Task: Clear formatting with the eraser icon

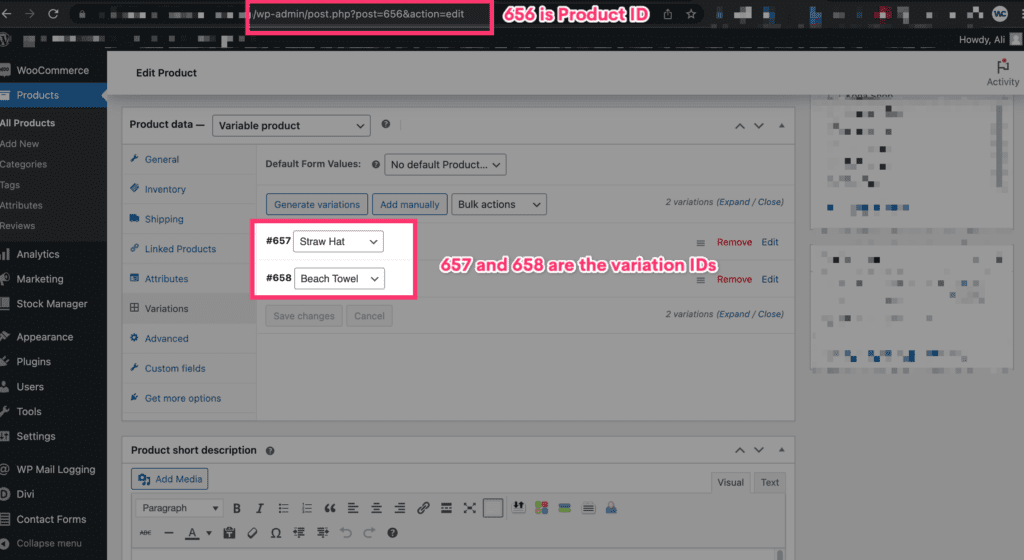Action: [x=252, y=533]
